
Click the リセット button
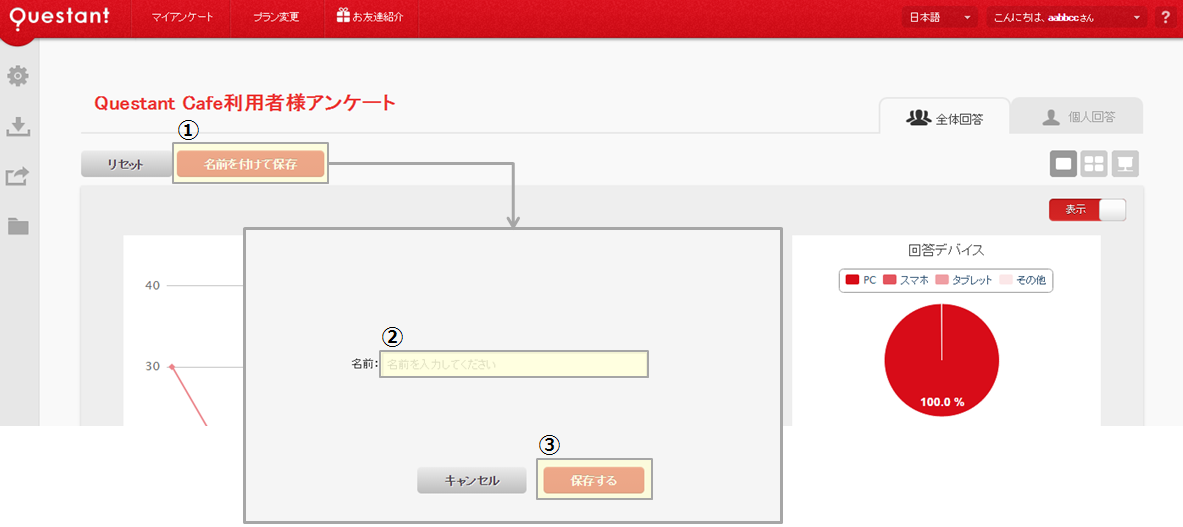point(126,164)
